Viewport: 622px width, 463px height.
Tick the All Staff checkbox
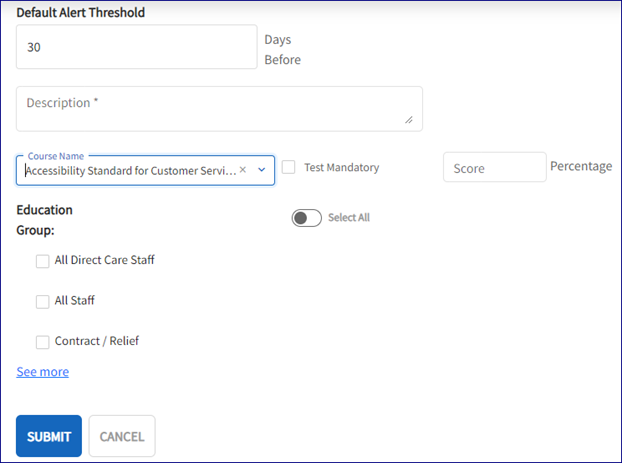(x=42, y=301)
